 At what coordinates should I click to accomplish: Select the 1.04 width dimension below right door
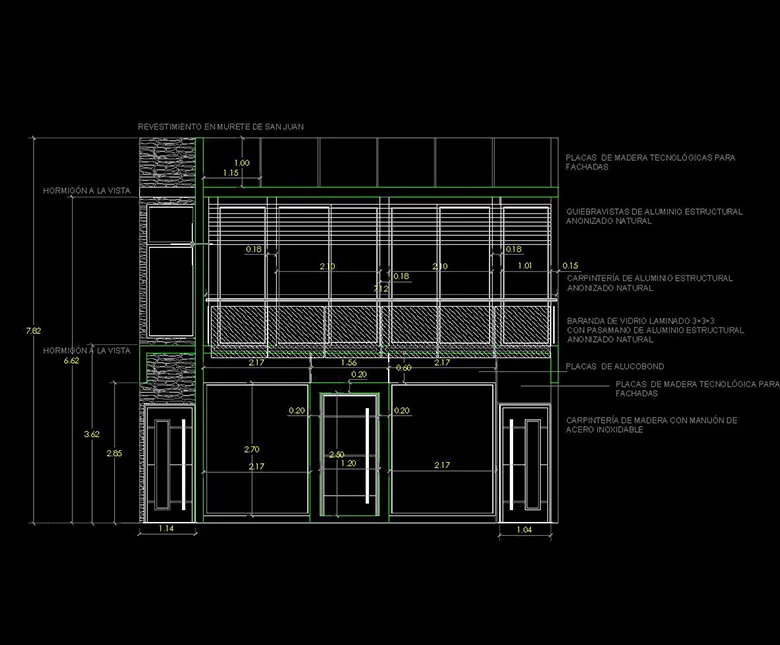[524, 530]
